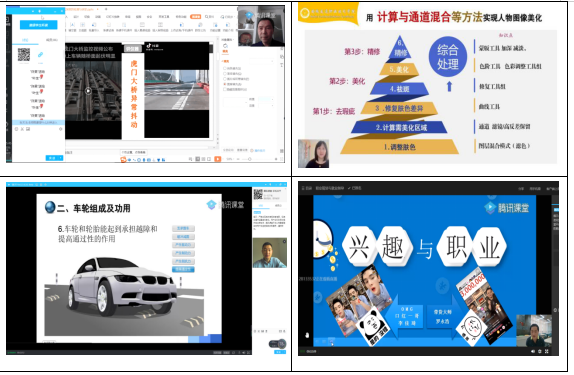This screenshot has height=375, width=574.
Task: Switch to the discussion tab in left panel
Action: click(25, 40)
